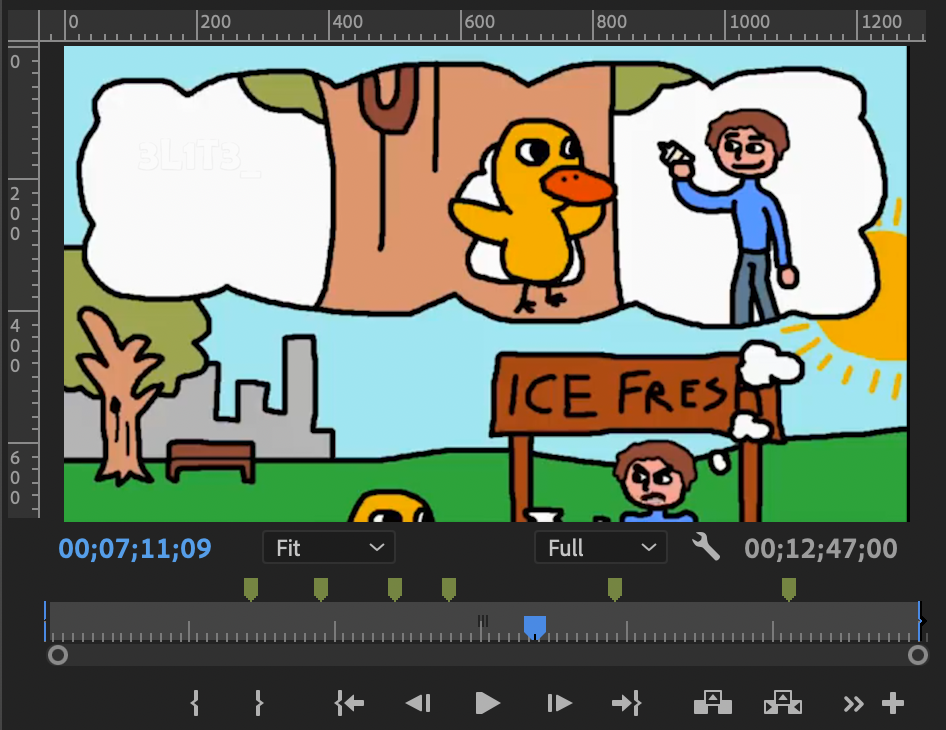Screen dimensions: 946x730
Task: Click the left zoom scrollbar handle
Action: click(x=58, y=655)
